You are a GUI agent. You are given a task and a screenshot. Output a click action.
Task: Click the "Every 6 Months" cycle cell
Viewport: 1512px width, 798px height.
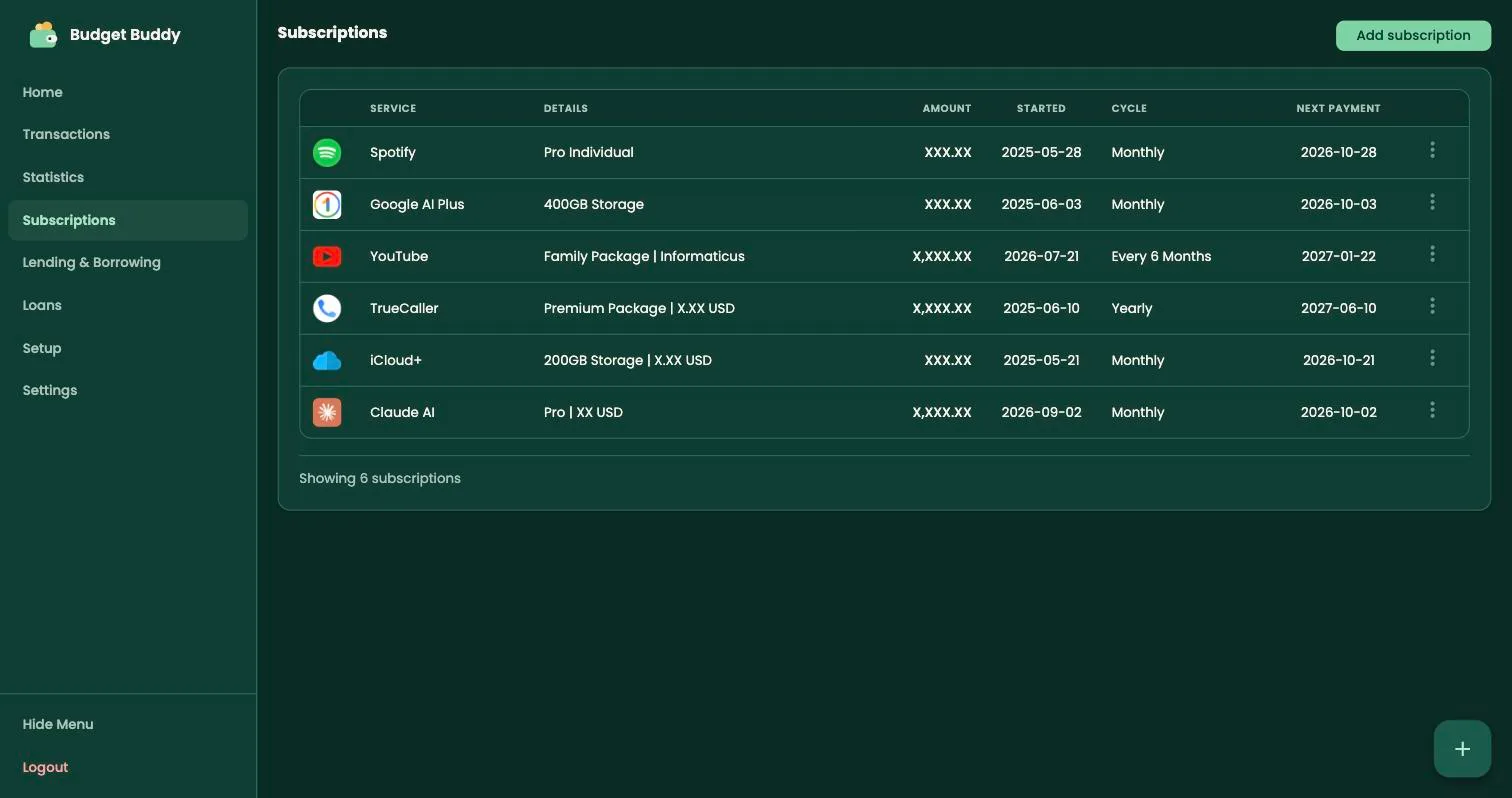click(1161, 256)
